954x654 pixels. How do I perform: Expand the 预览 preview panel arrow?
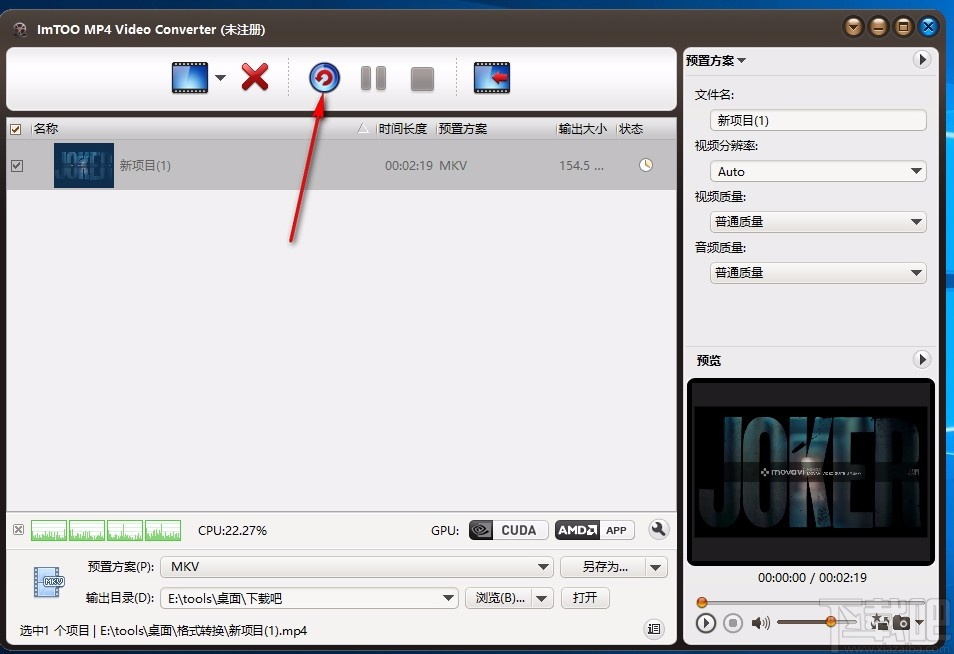[x=921, y=359]
